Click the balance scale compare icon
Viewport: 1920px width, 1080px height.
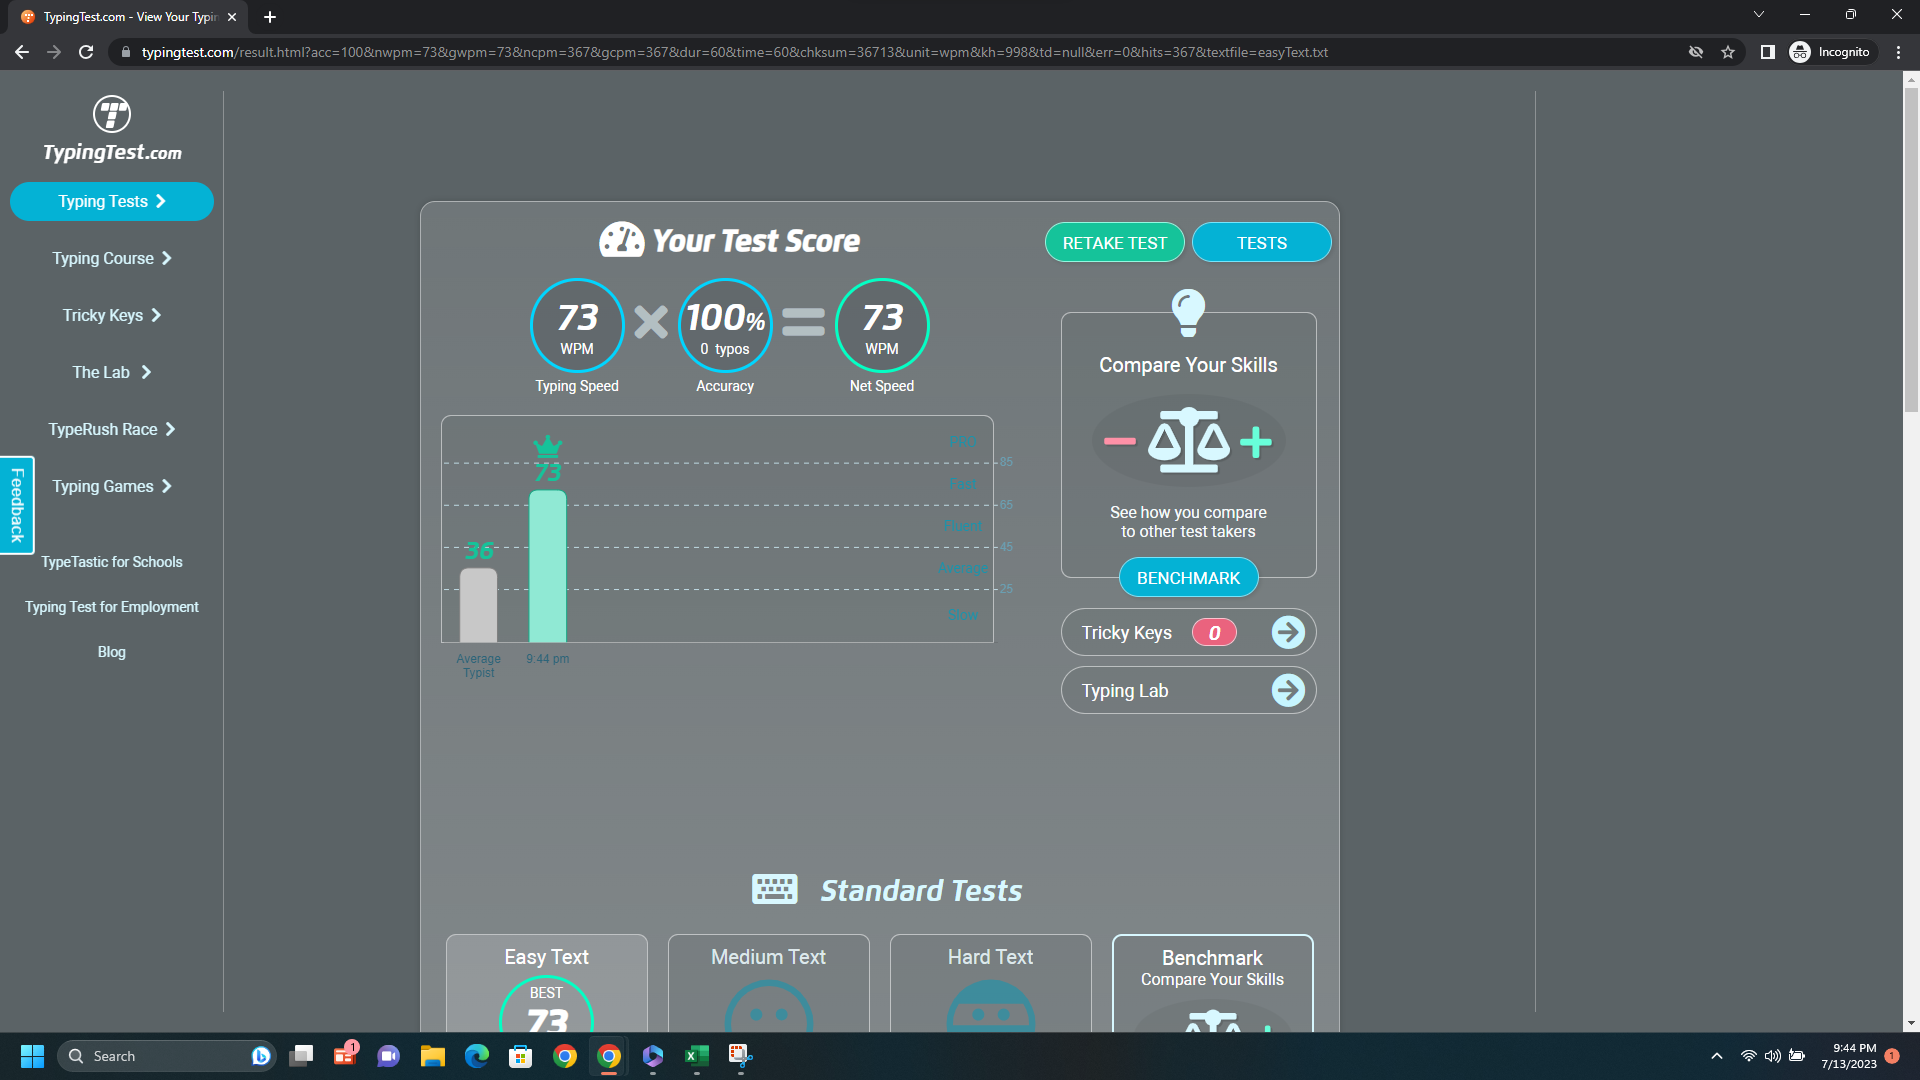(1188, 441)
